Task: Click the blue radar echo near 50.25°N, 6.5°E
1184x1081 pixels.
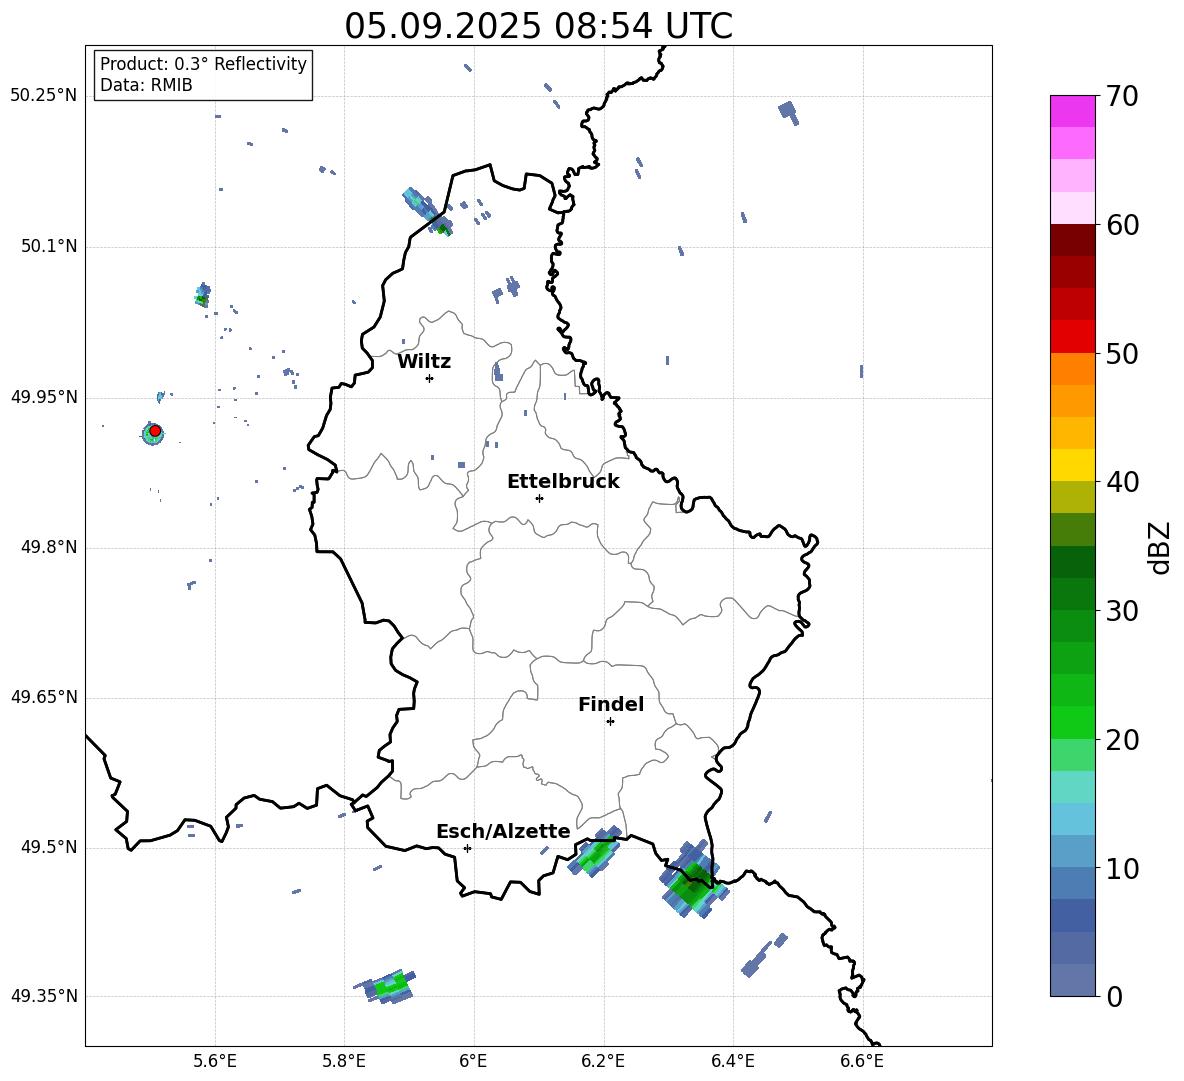Action: (788, 112)
